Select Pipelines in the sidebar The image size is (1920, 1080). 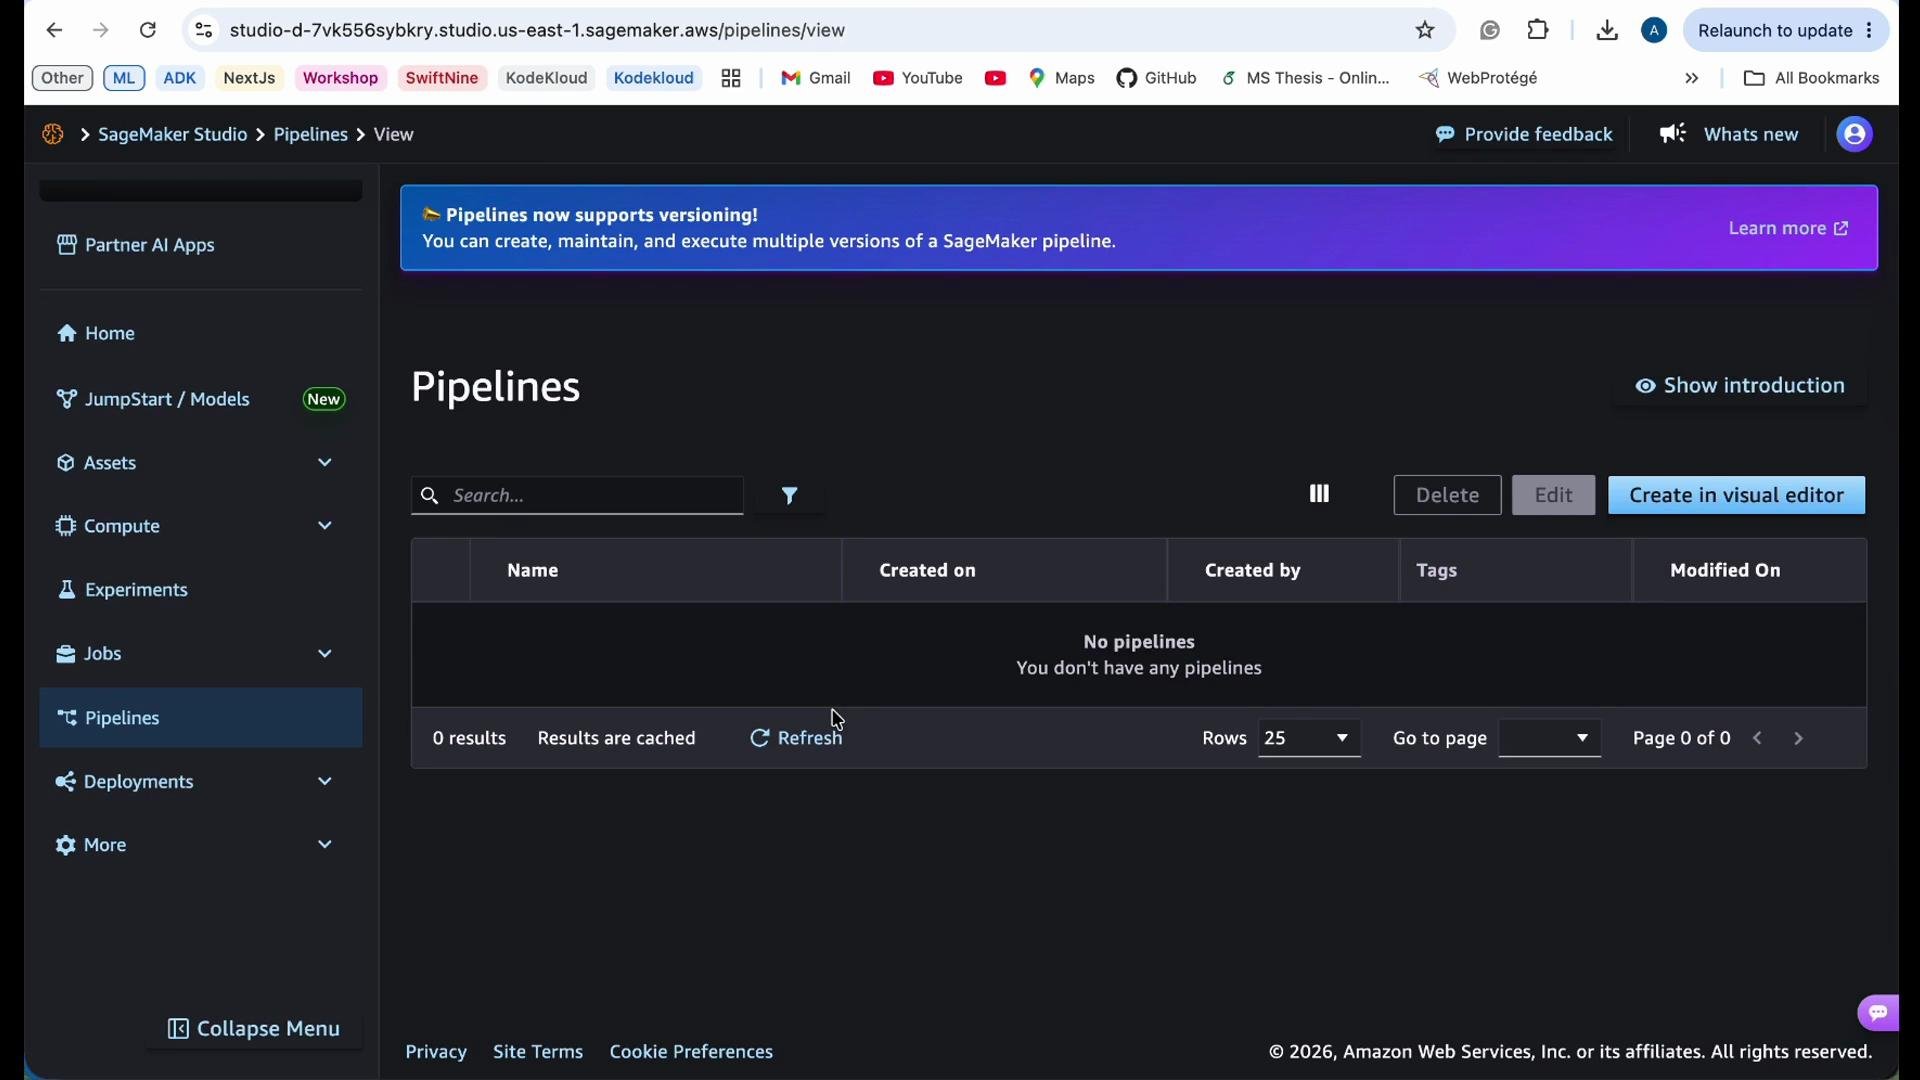click(x=200, y=718)
